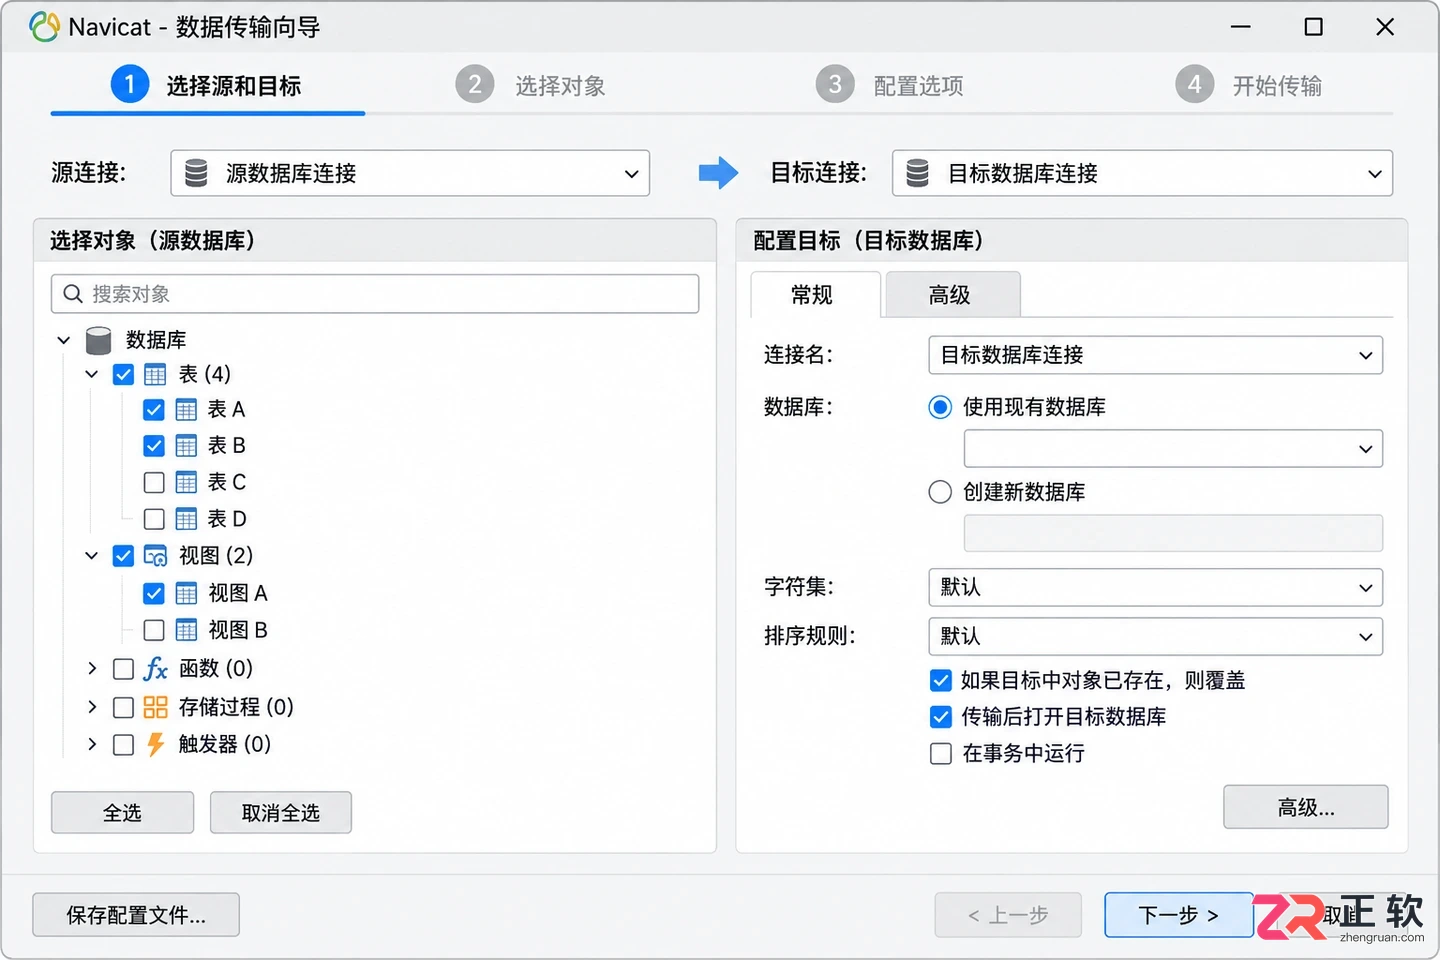Click the 表 (4) table group icon
Image resolution: width=1440 pixels, height=960 pixels.
click(155, 375)
